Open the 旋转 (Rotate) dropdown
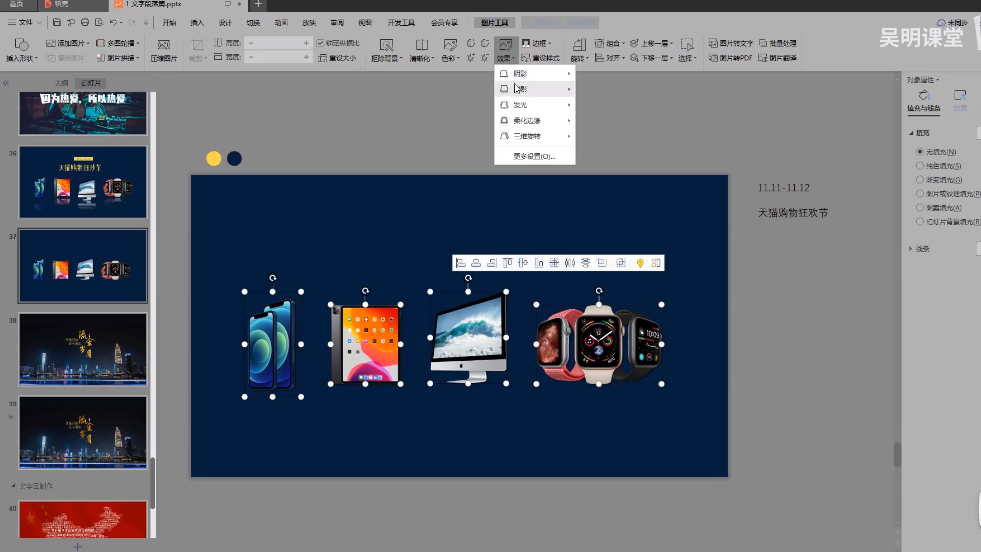 click(x=579, y=49)
